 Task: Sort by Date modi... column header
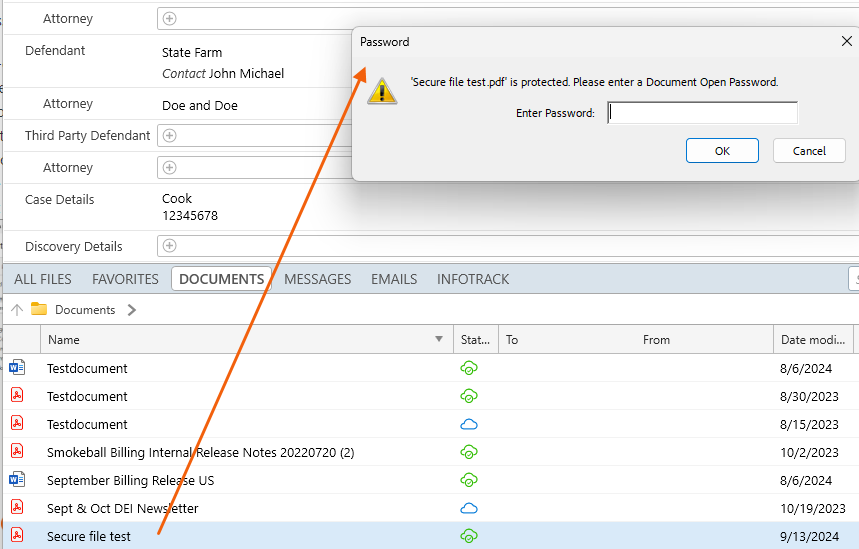coord(813,340)
